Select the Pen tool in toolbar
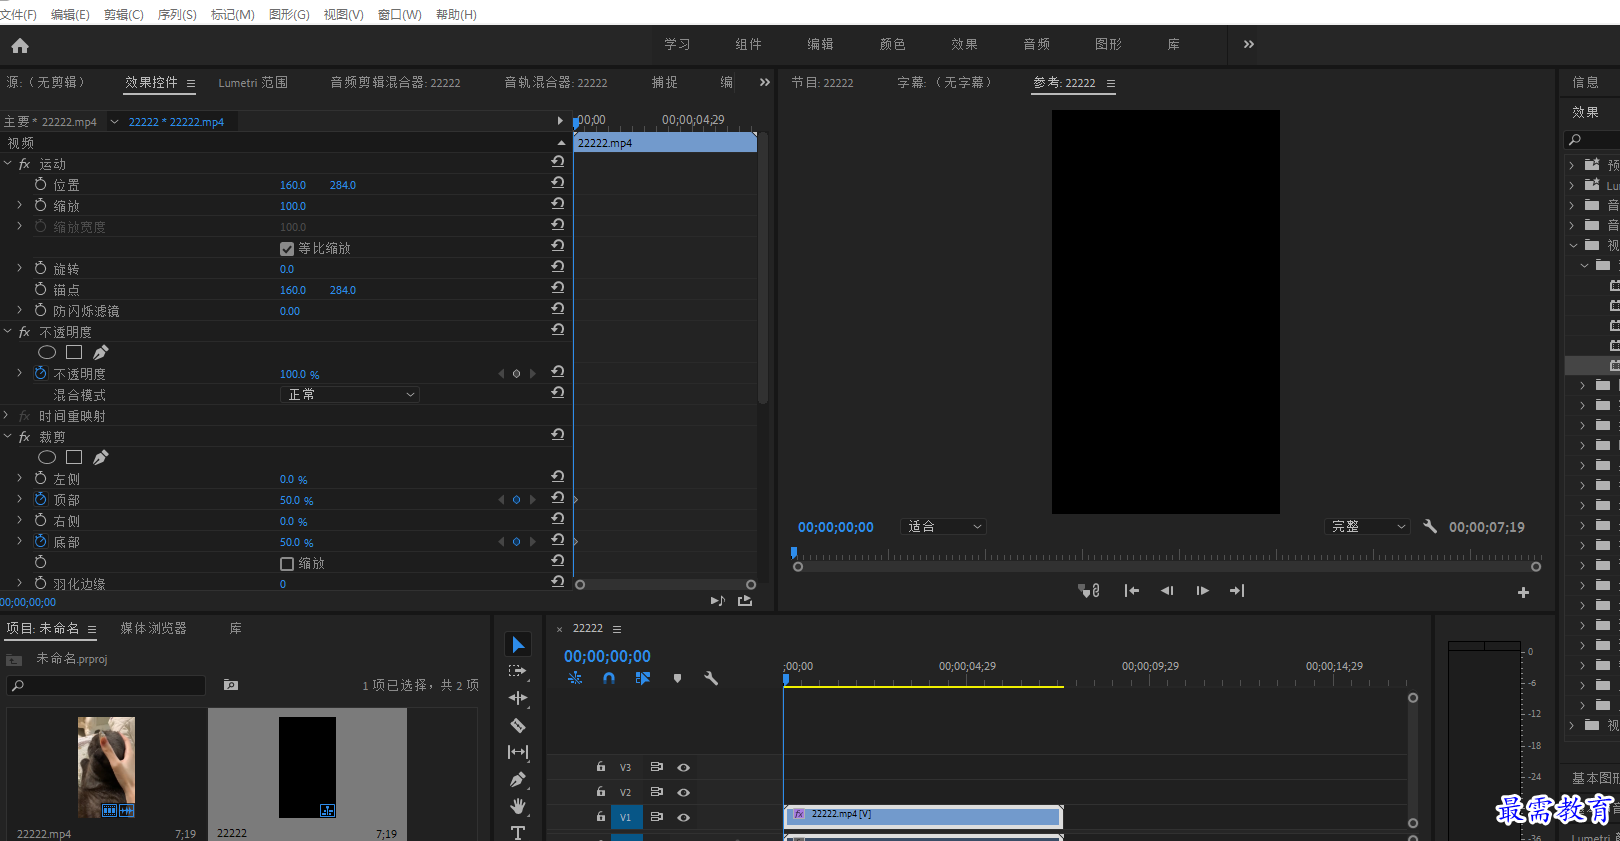Image resolution: width=1620 pixels, height=841 pixels. point(518,779)
